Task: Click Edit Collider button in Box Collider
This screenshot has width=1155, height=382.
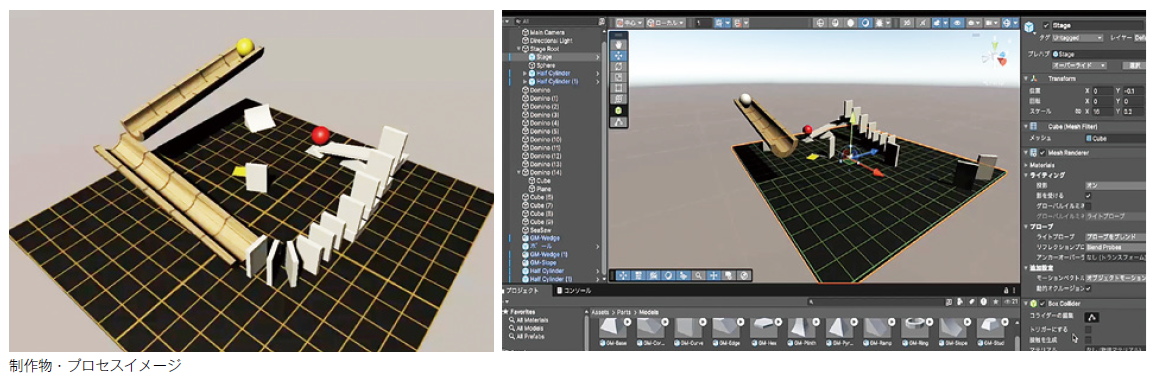Action: (x=1092, y=316)
